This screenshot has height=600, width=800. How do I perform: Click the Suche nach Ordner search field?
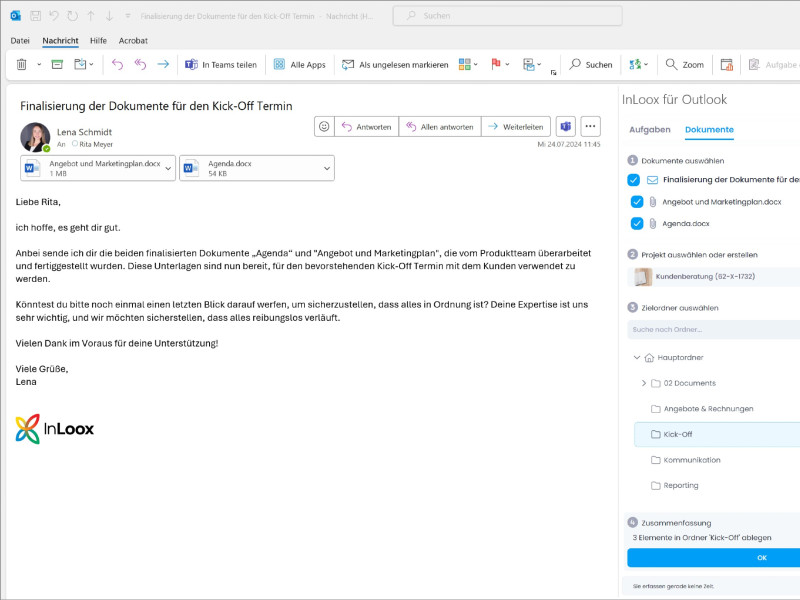pos(713,330)
